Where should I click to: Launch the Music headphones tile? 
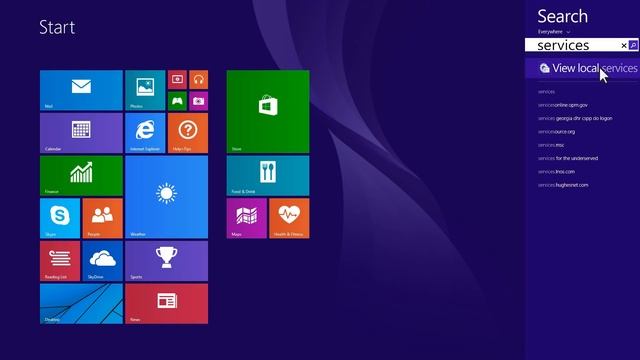tap(198, 80)
